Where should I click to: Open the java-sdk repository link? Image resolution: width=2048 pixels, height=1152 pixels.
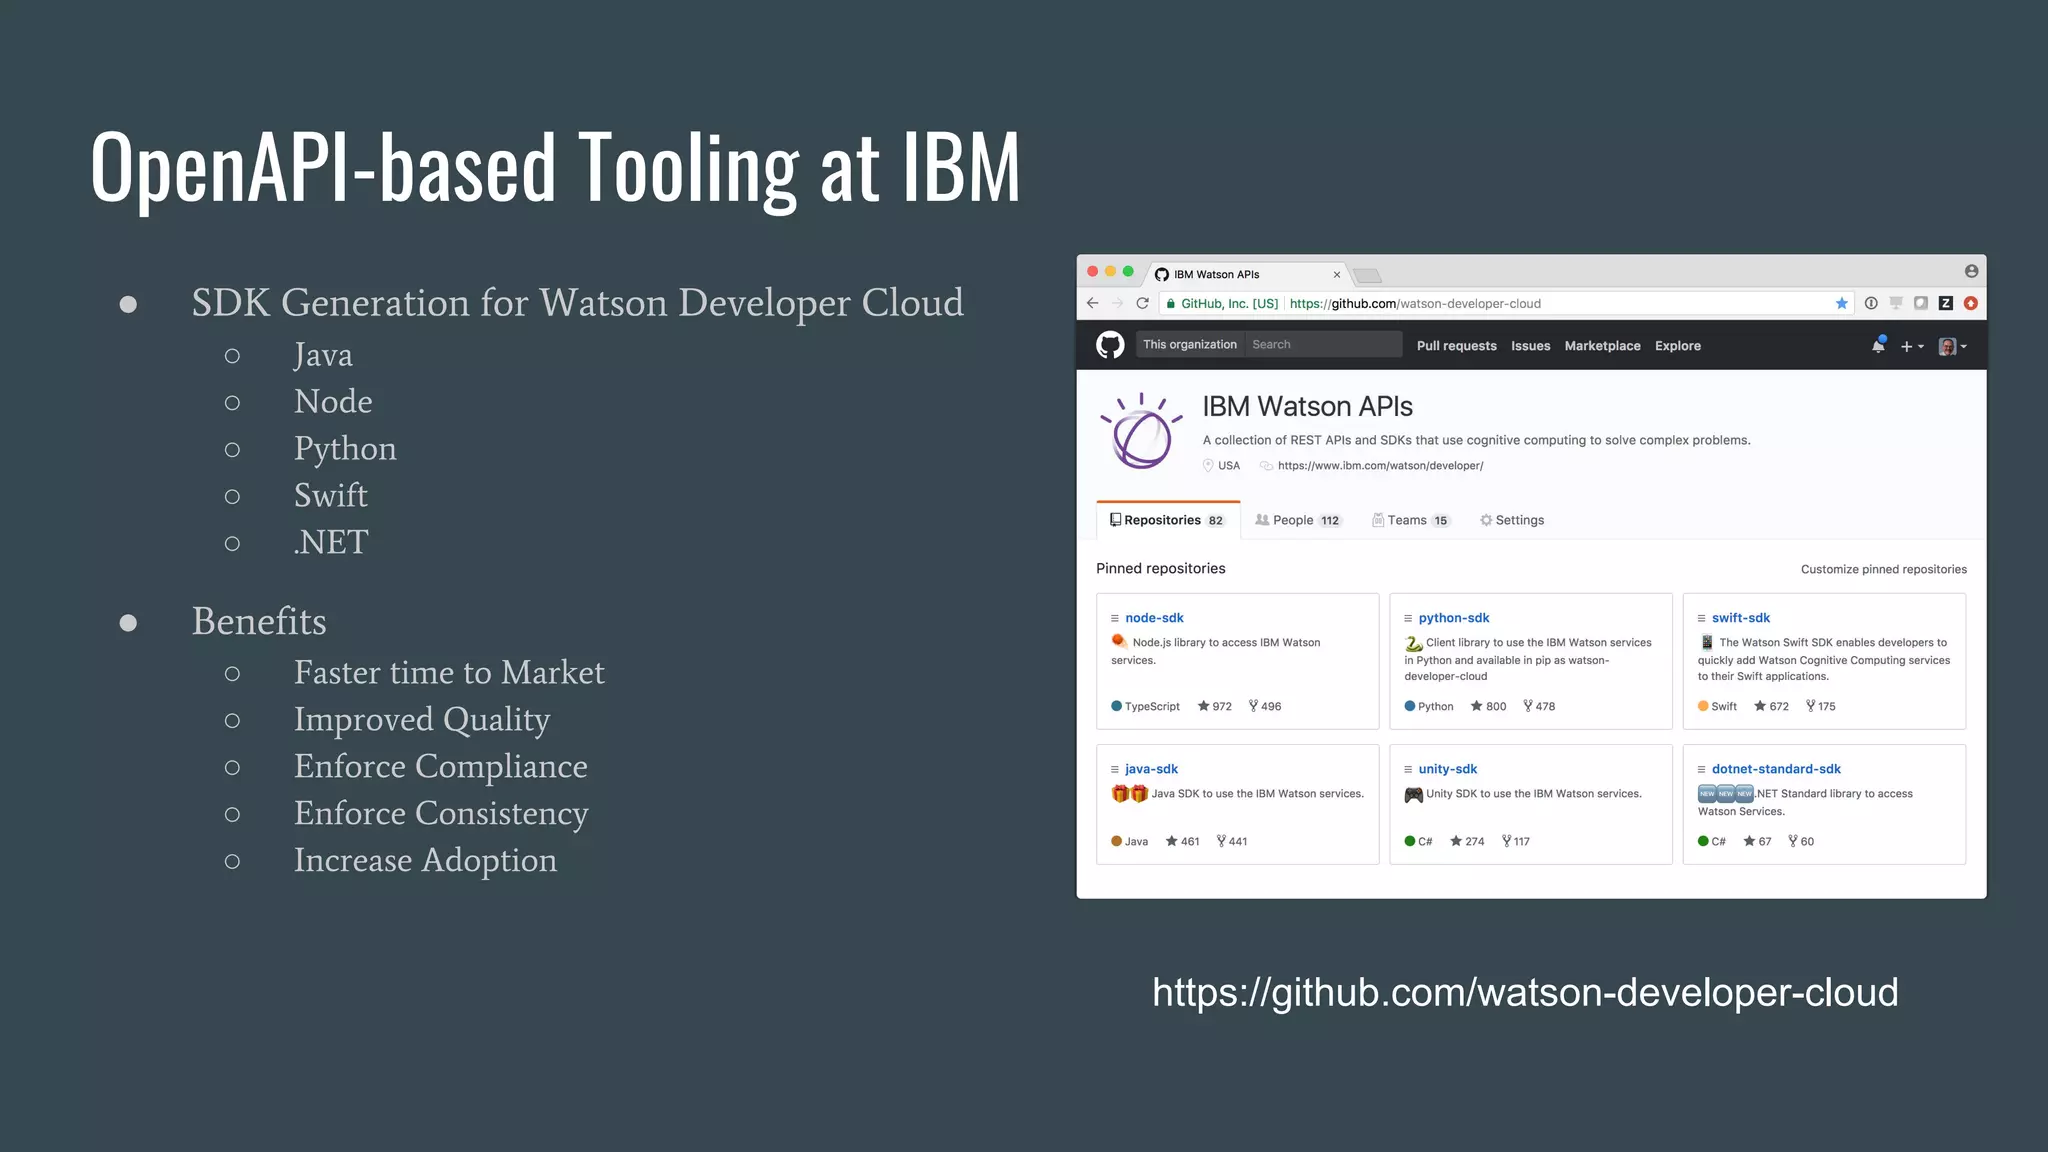1151,769
